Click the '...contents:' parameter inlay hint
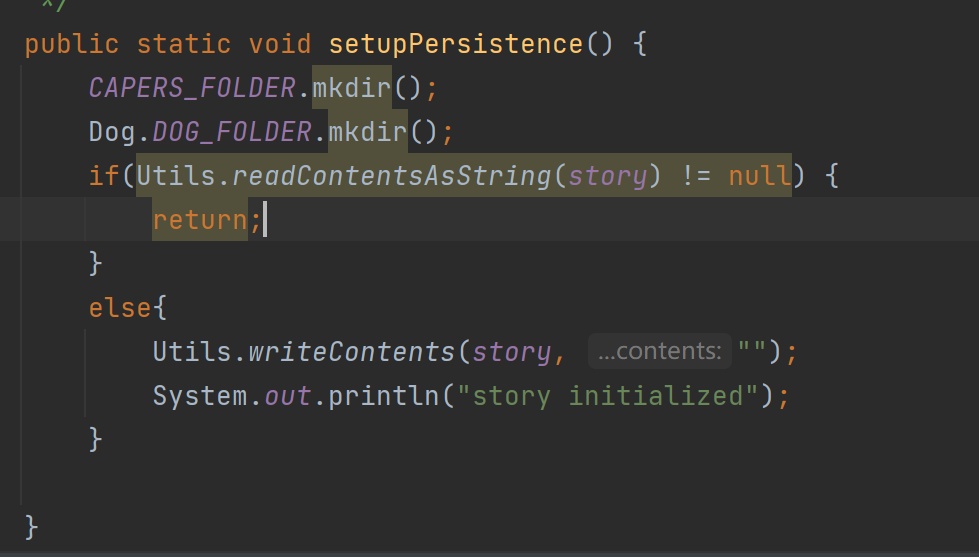 [659, 352]
